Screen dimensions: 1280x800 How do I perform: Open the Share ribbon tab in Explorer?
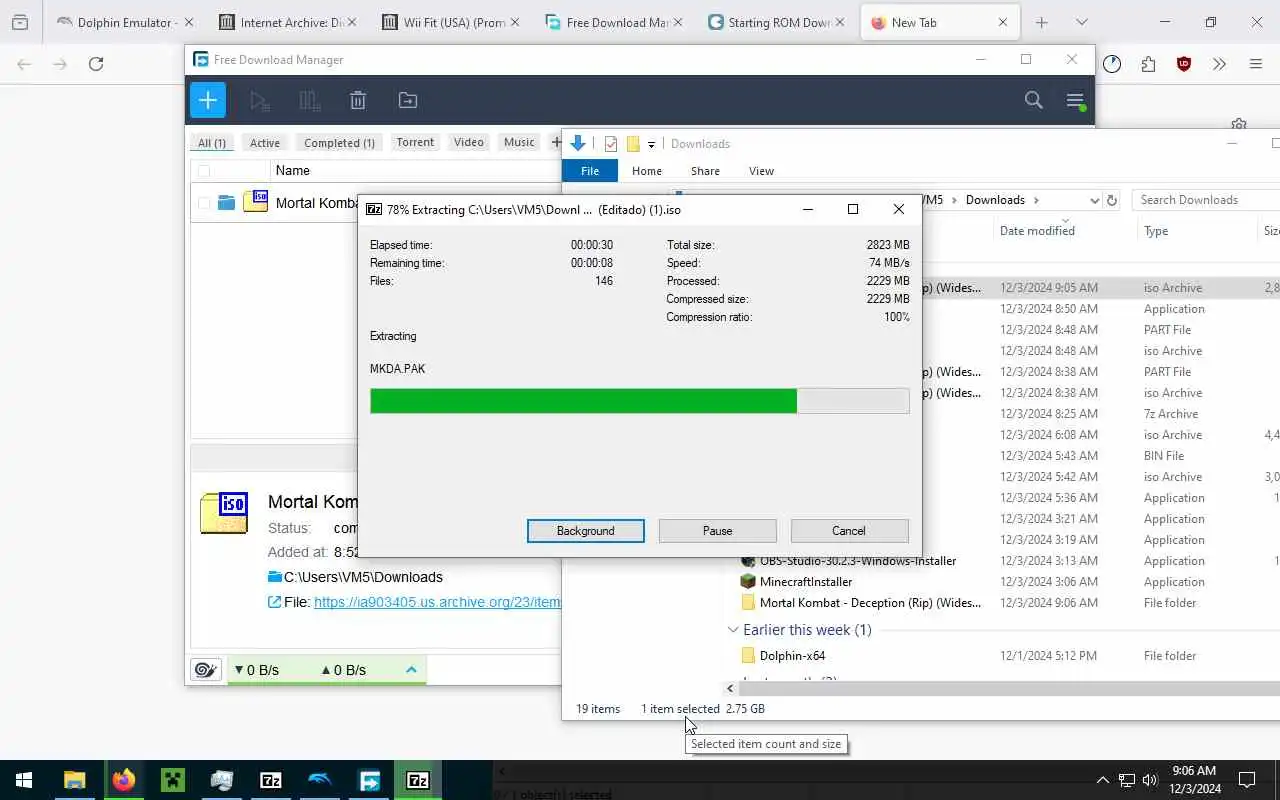coord(705,171)
